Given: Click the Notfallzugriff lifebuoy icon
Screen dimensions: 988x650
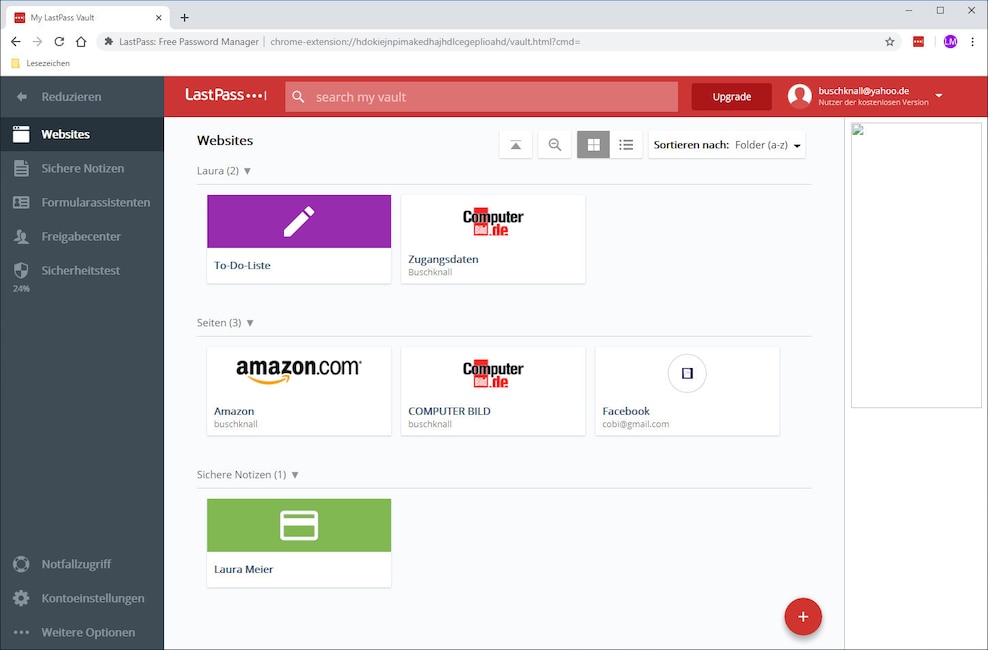Looking at the screenshot, I should (21, 564).
